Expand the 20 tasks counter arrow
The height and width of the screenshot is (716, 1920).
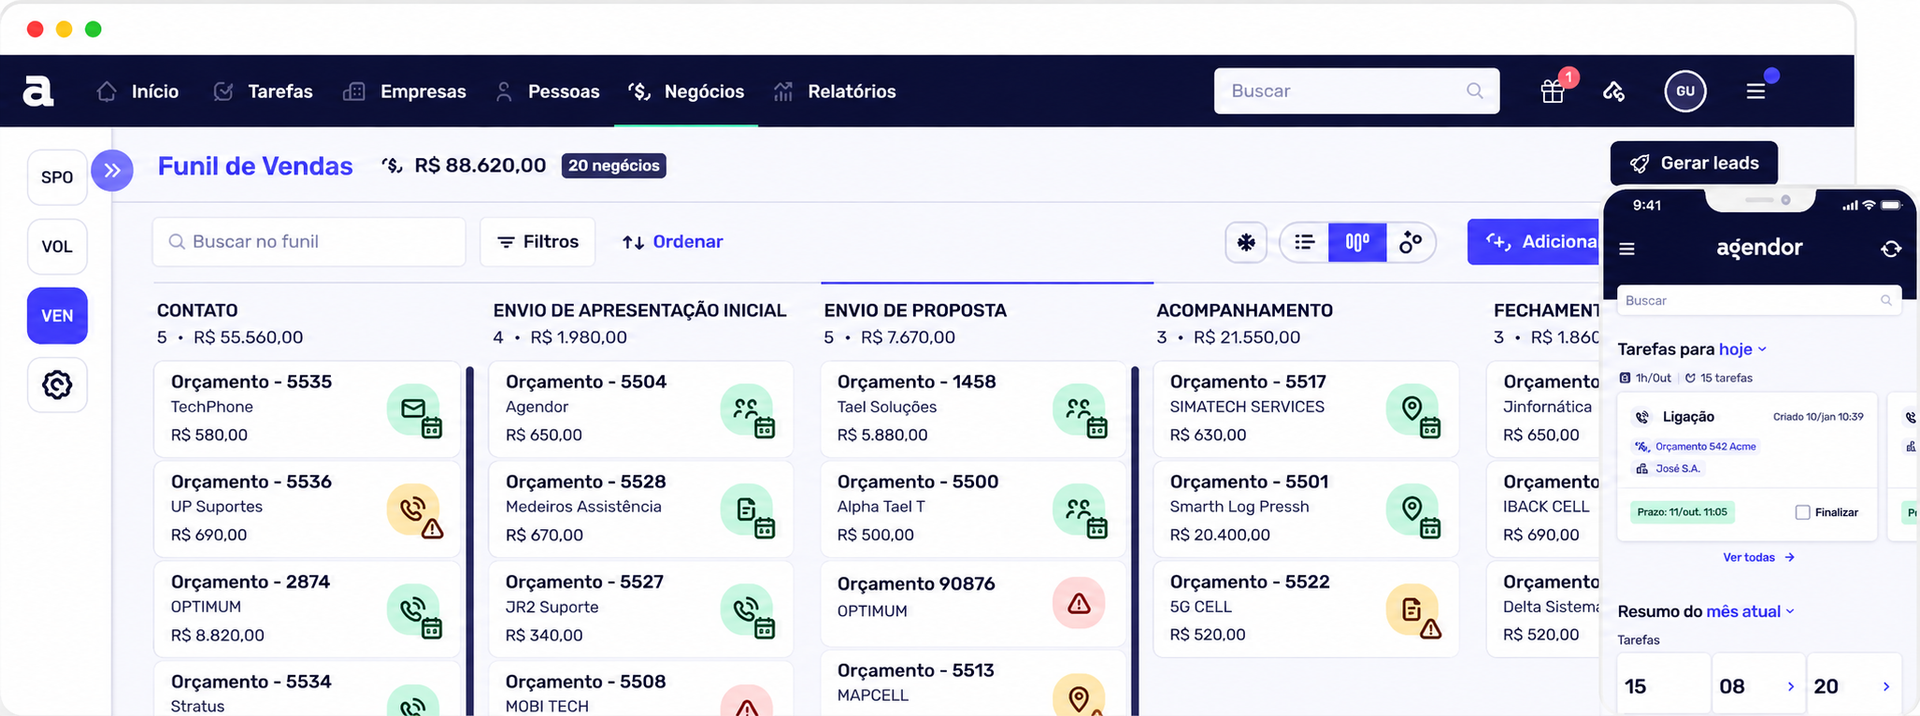(x=1886, y=686)
